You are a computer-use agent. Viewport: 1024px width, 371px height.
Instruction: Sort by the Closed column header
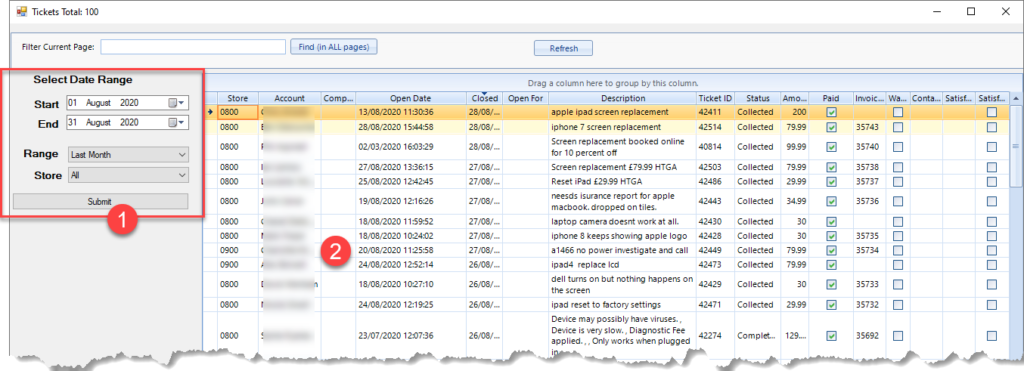[x=485, y=98]
